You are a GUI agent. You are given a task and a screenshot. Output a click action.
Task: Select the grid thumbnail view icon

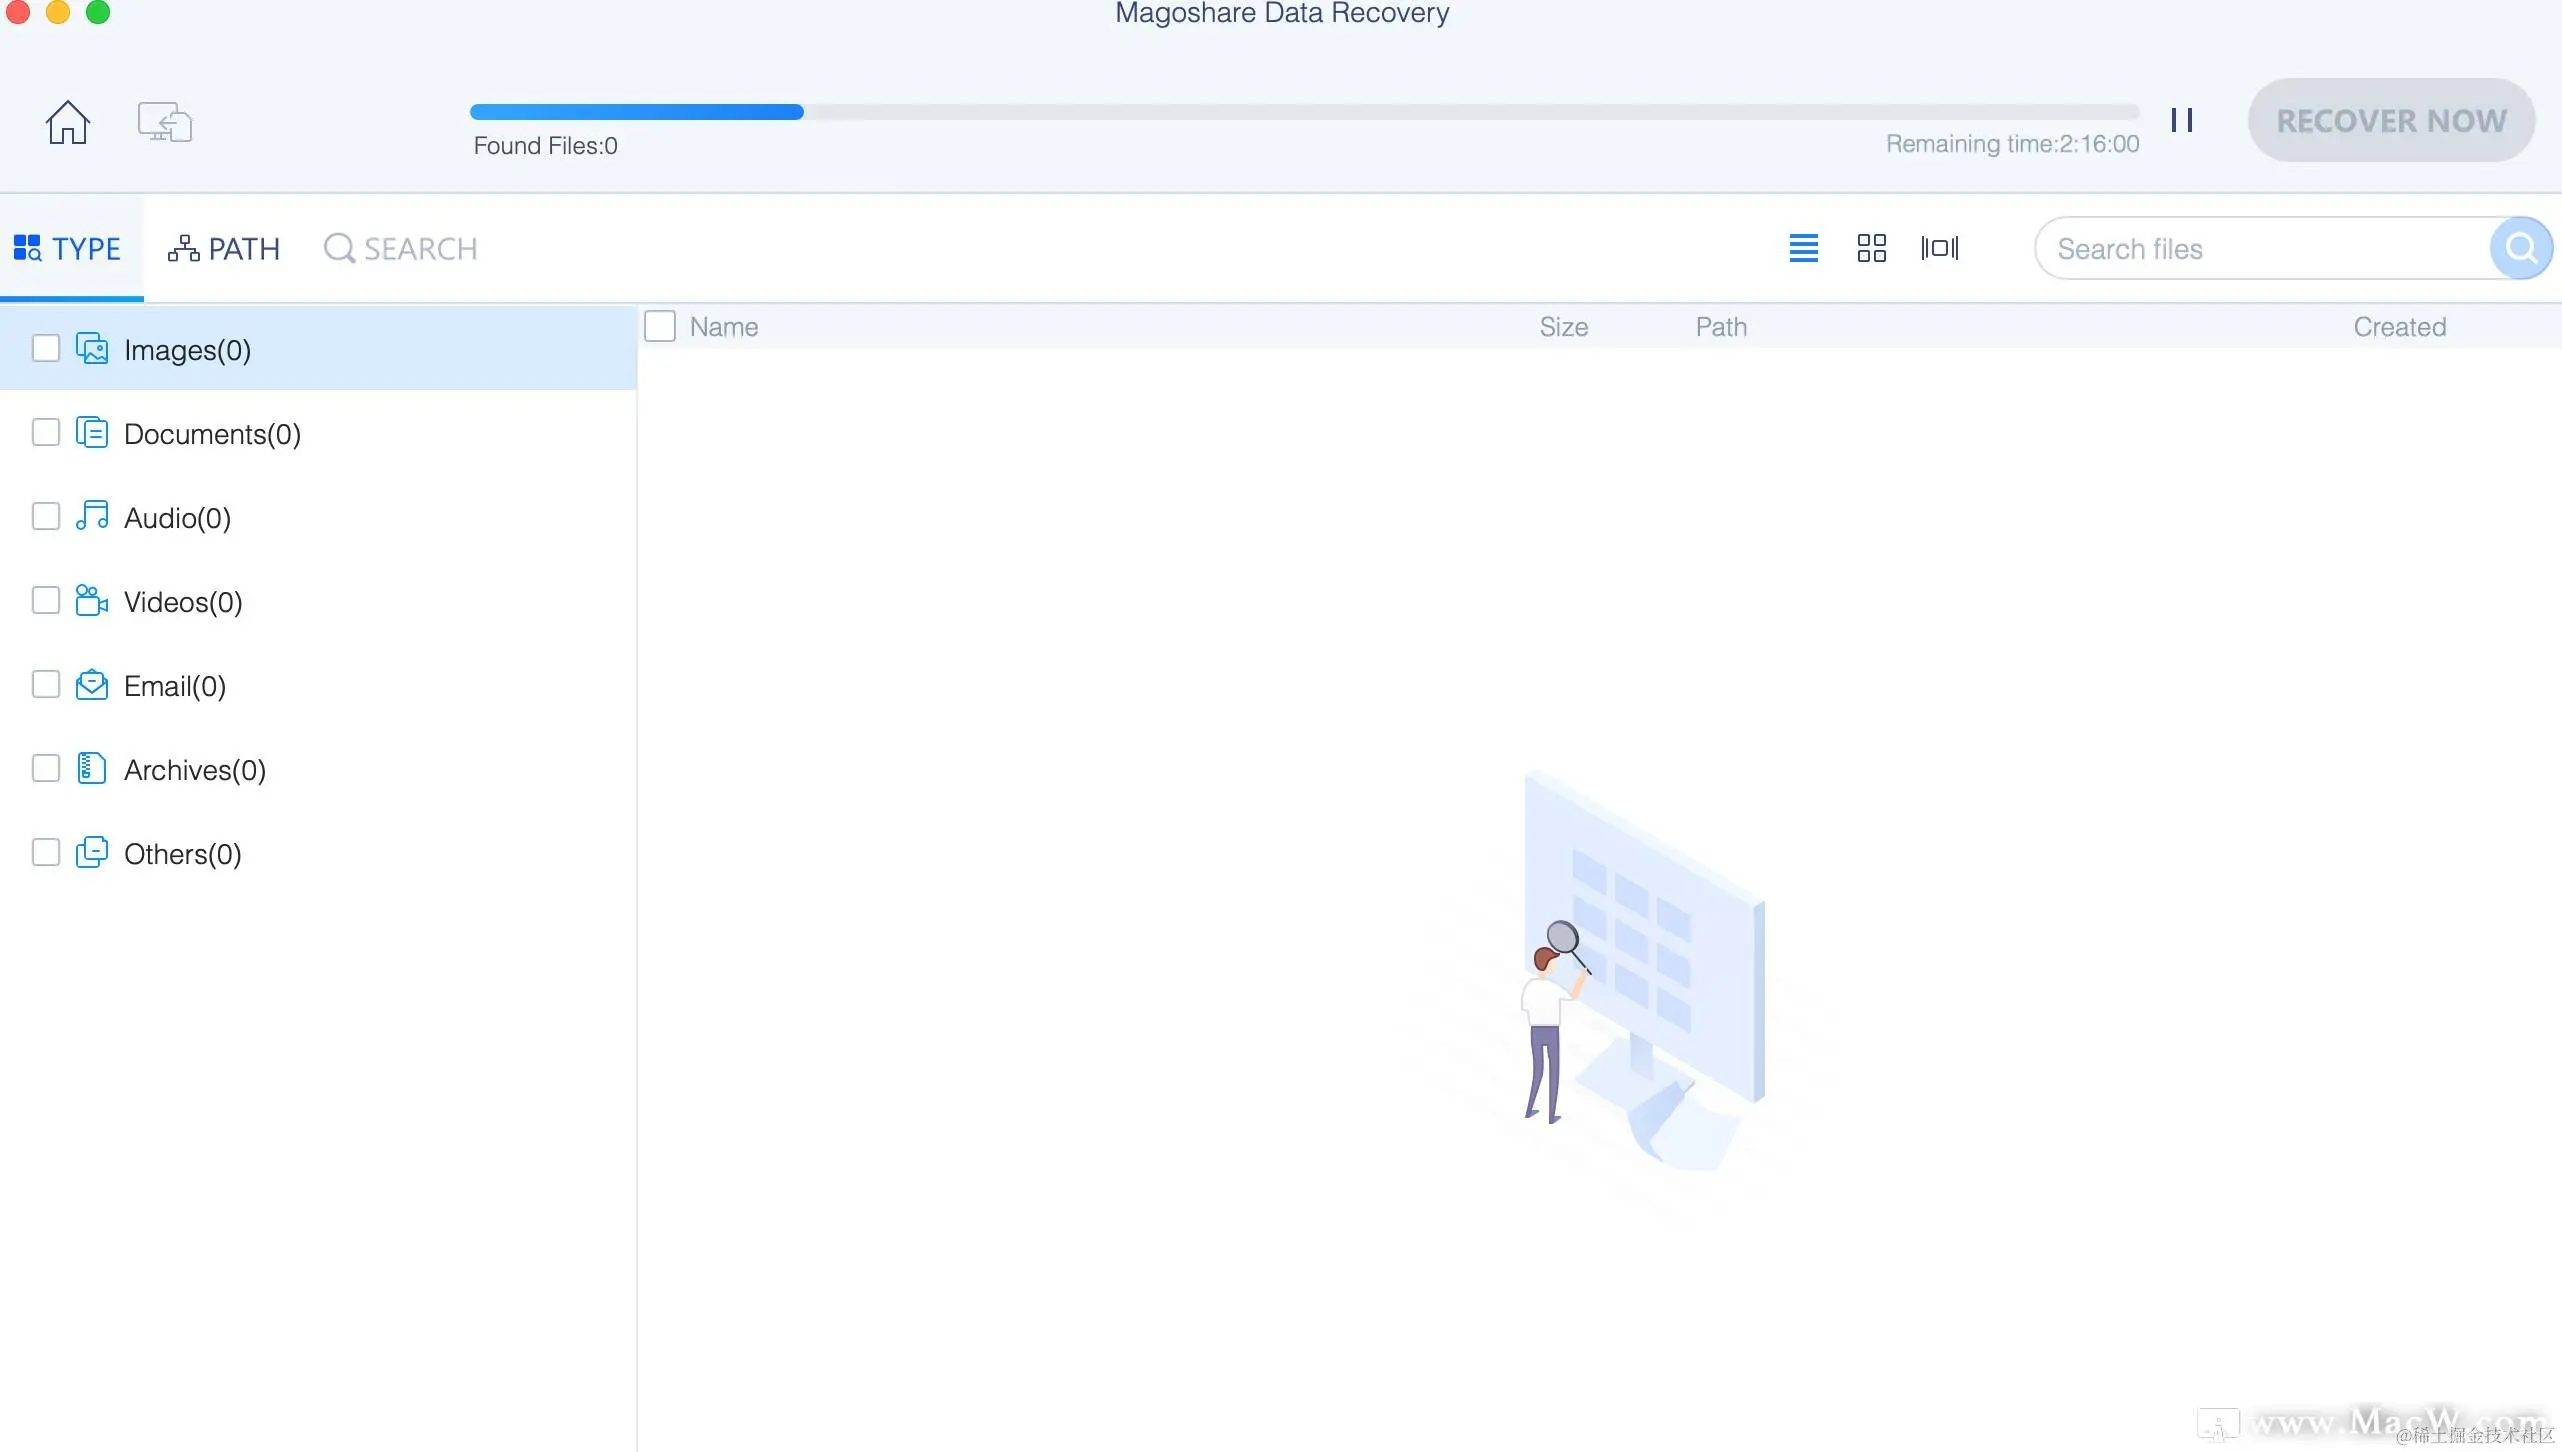click(1871, 248)
